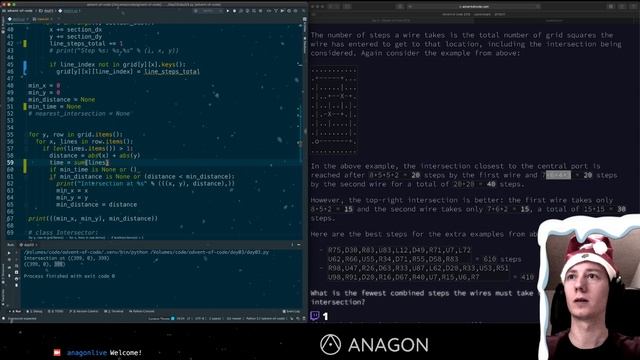The width and height of the screenshot is (640, 360).
Task: Click 'Process finished with exit code 0' console text
Action: [69, 276]
